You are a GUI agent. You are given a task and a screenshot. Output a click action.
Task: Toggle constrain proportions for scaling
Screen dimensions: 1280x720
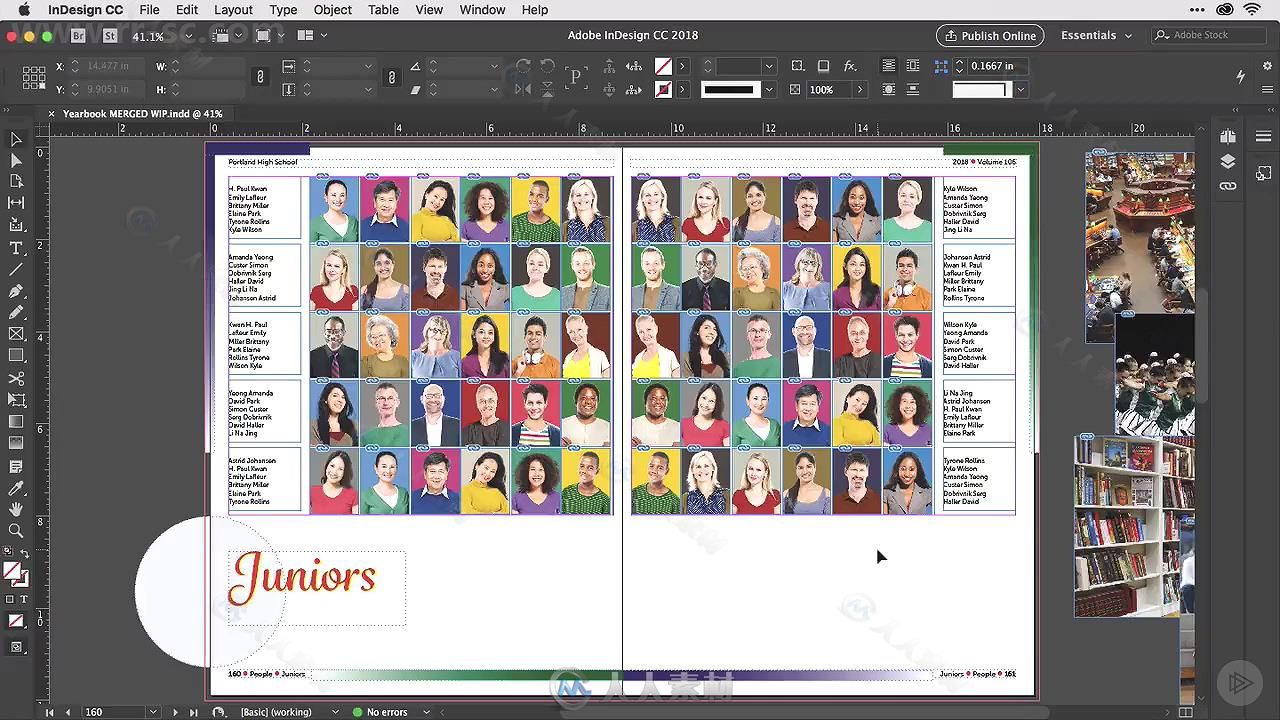391,77
